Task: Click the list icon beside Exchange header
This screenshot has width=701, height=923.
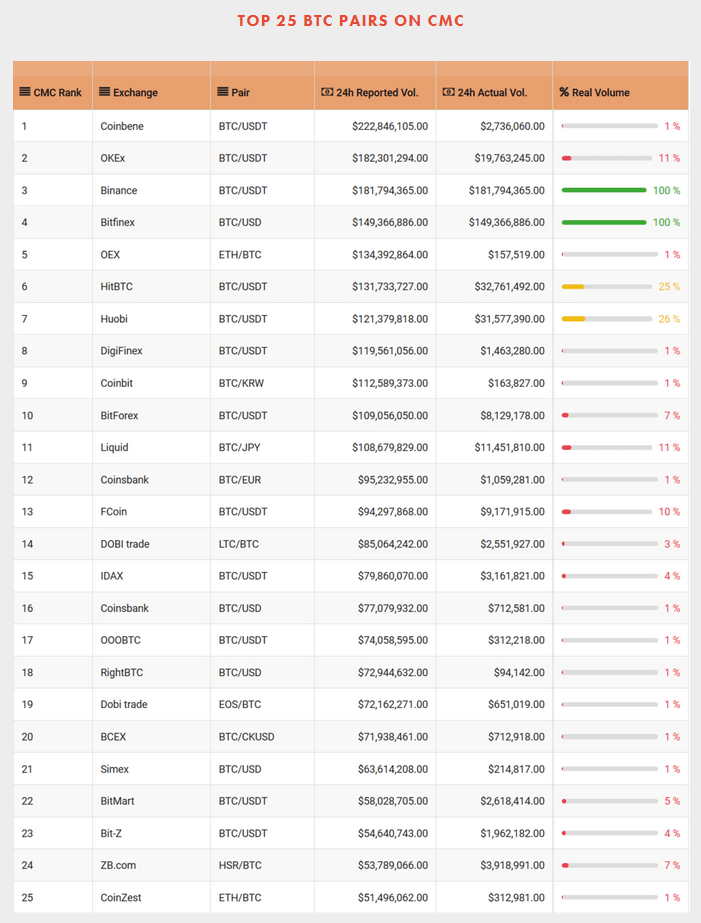Action: coord(104,92)
